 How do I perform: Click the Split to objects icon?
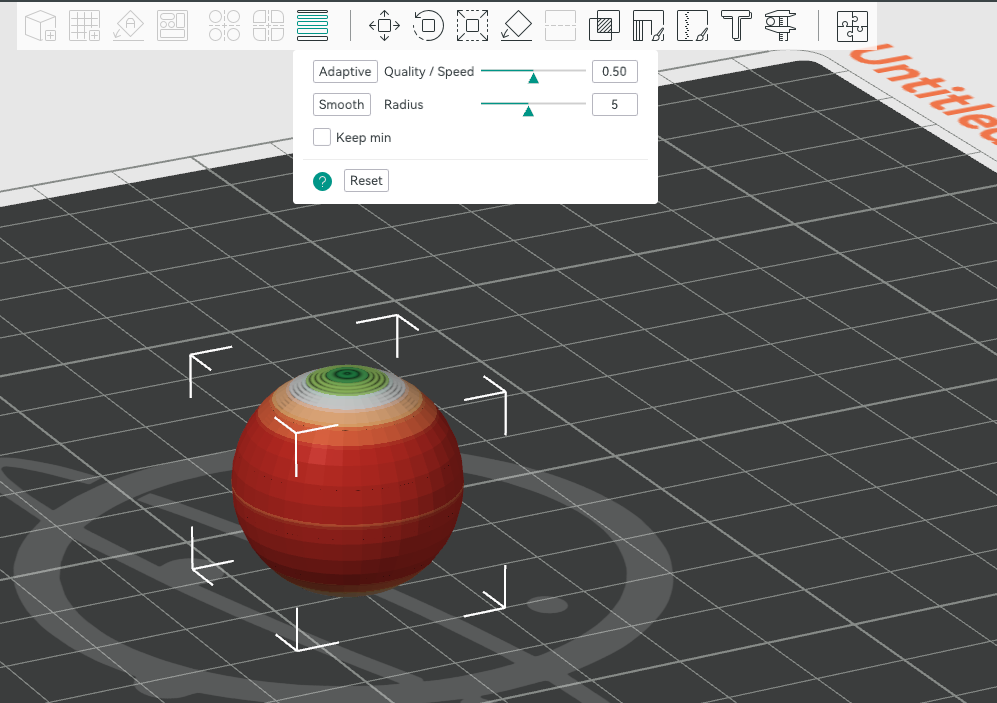[224, 26]
